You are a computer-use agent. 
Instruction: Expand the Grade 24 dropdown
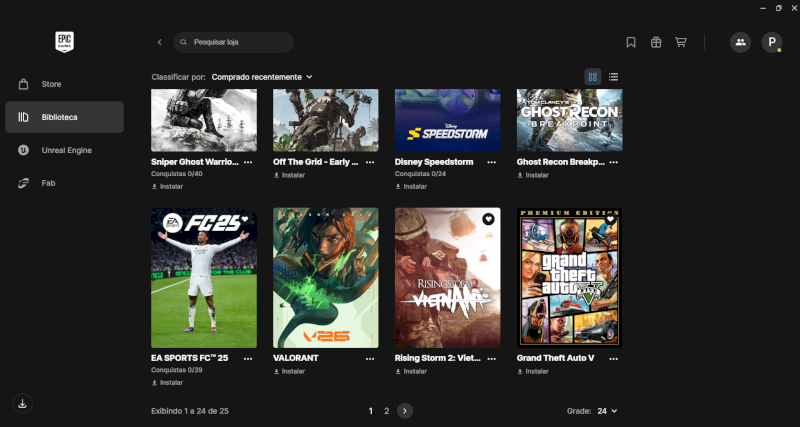[x=607, y=411]
